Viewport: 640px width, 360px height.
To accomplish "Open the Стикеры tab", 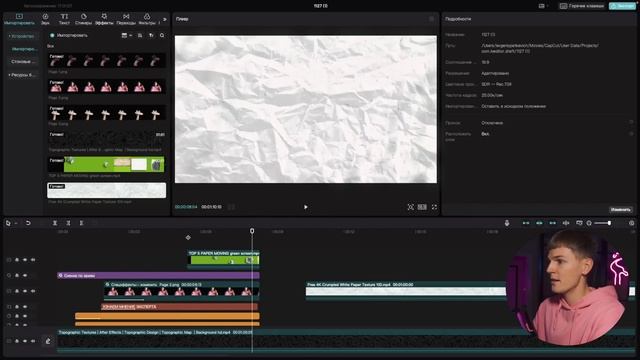I will (84, 19).
